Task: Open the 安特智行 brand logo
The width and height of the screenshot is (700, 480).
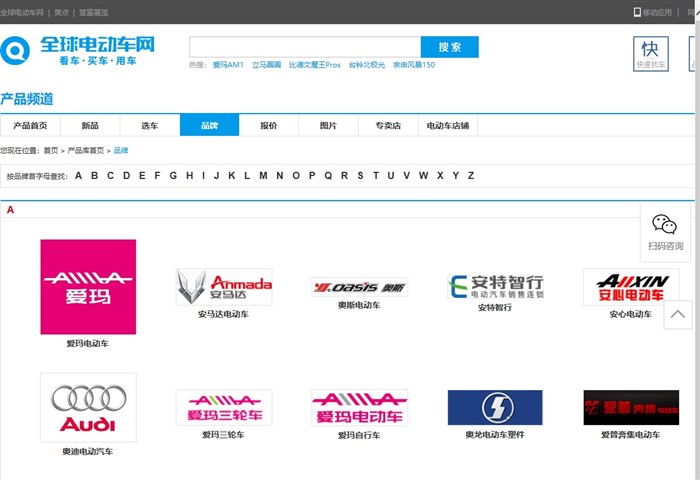Action: (x=495, y=287)
